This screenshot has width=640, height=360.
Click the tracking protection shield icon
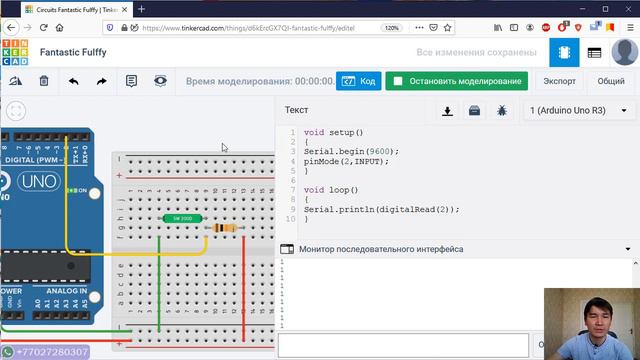coord(110,28)
